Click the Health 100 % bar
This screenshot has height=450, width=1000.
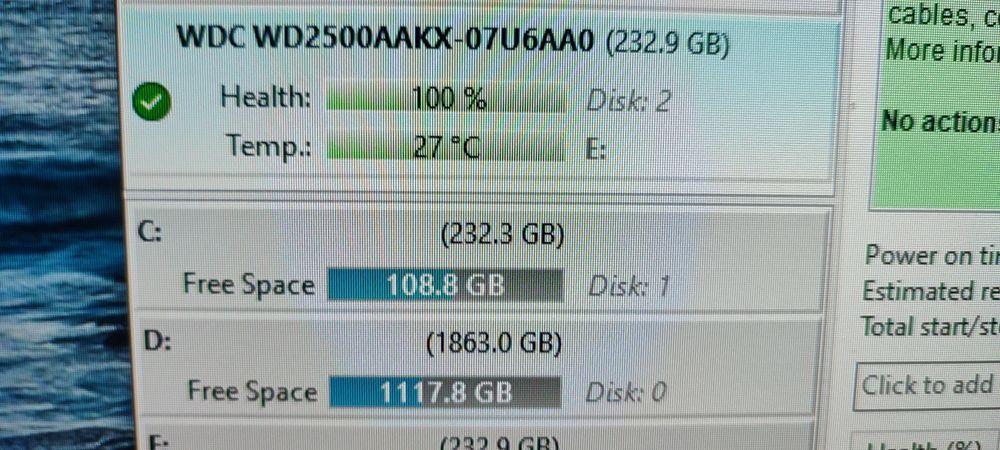(x=446, y=99)
